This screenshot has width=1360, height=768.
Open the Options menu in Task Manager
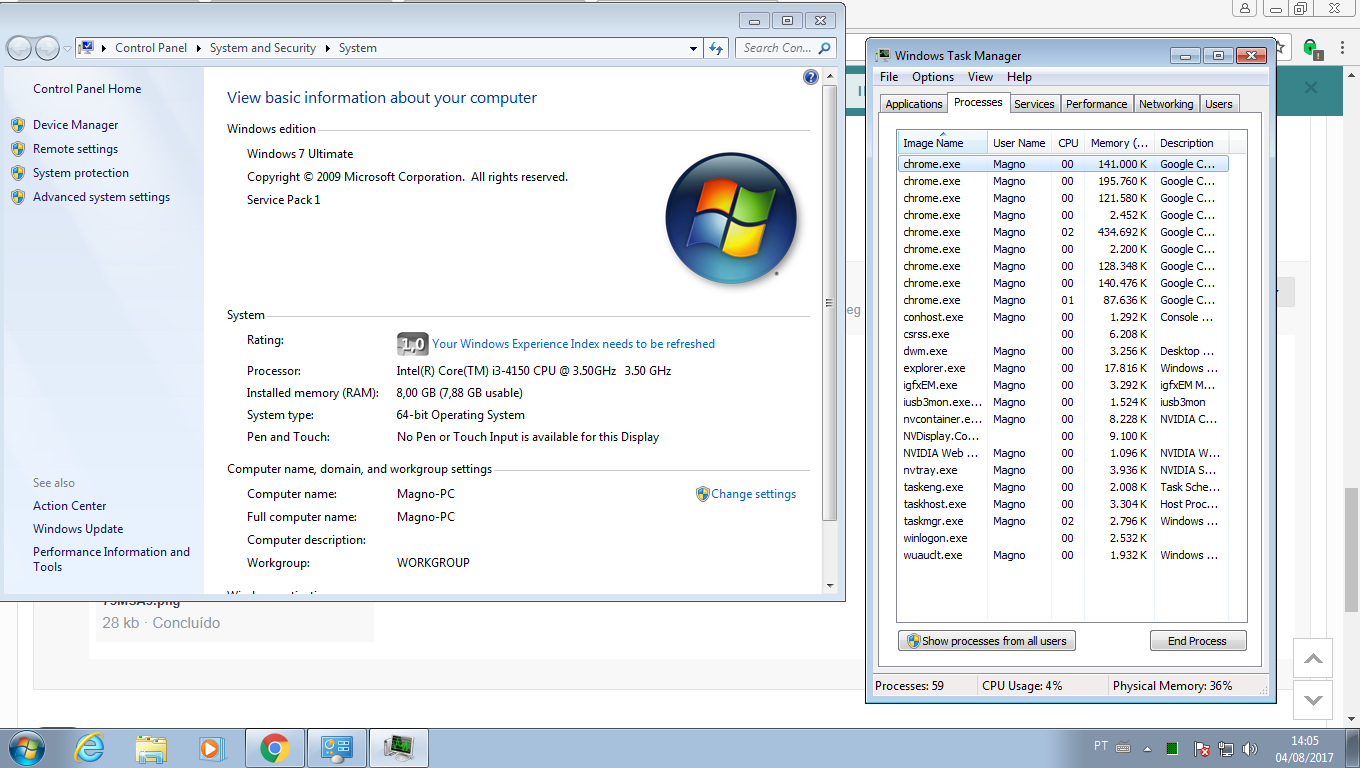point(933,77)
